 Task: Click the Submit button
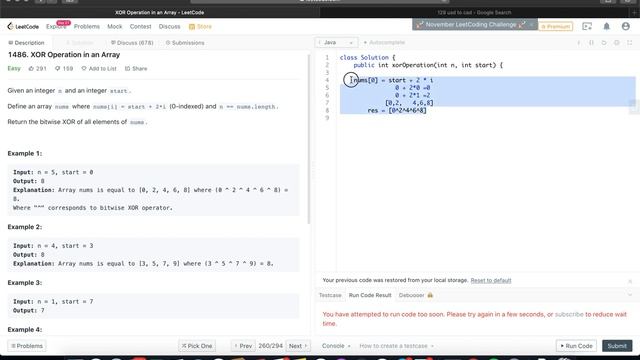click(x=617, y=346)
